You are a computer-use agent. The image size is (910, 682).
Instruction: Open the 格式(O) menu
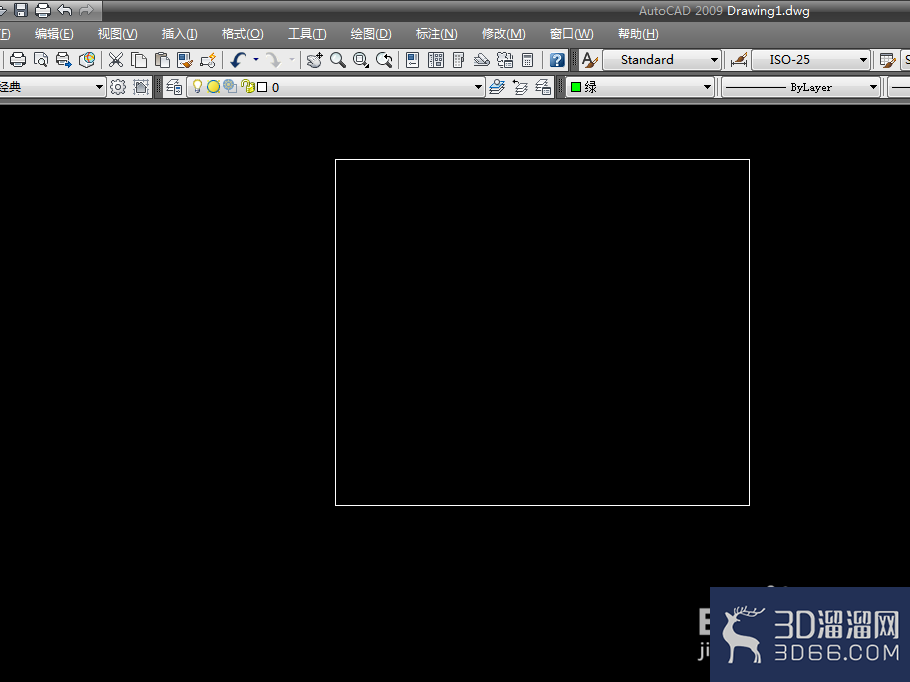coord(243,34)
